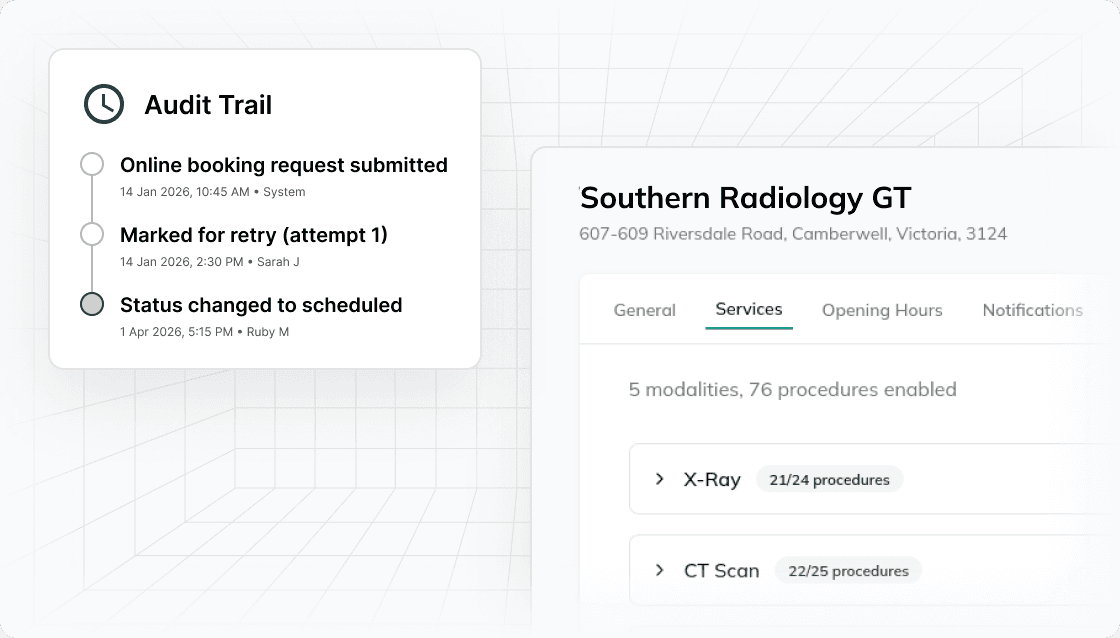This screenshot has height=638, width=1120.
Task: Open the Opening Hours tab
Action: click(882, 310)
